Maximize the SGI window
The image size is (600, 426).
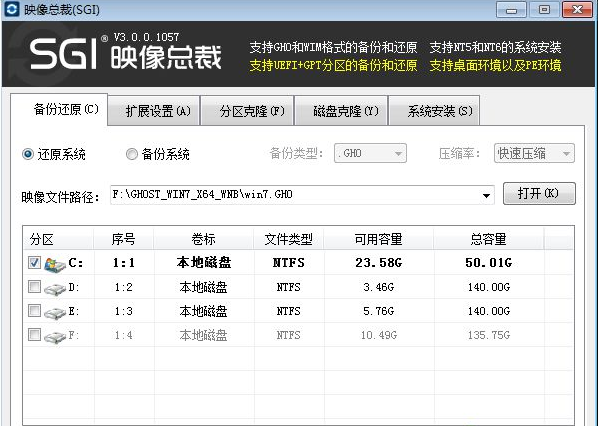pos(543,10)
